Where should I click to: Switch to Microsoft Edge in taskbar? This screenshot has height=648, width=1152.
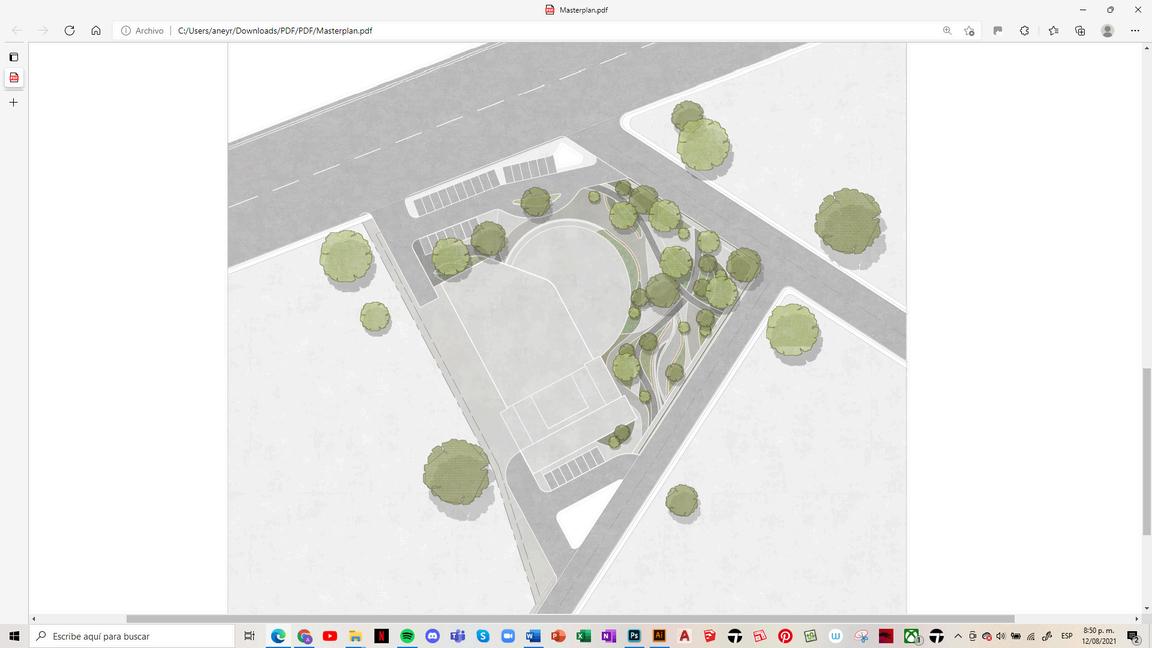click(278, 636)
